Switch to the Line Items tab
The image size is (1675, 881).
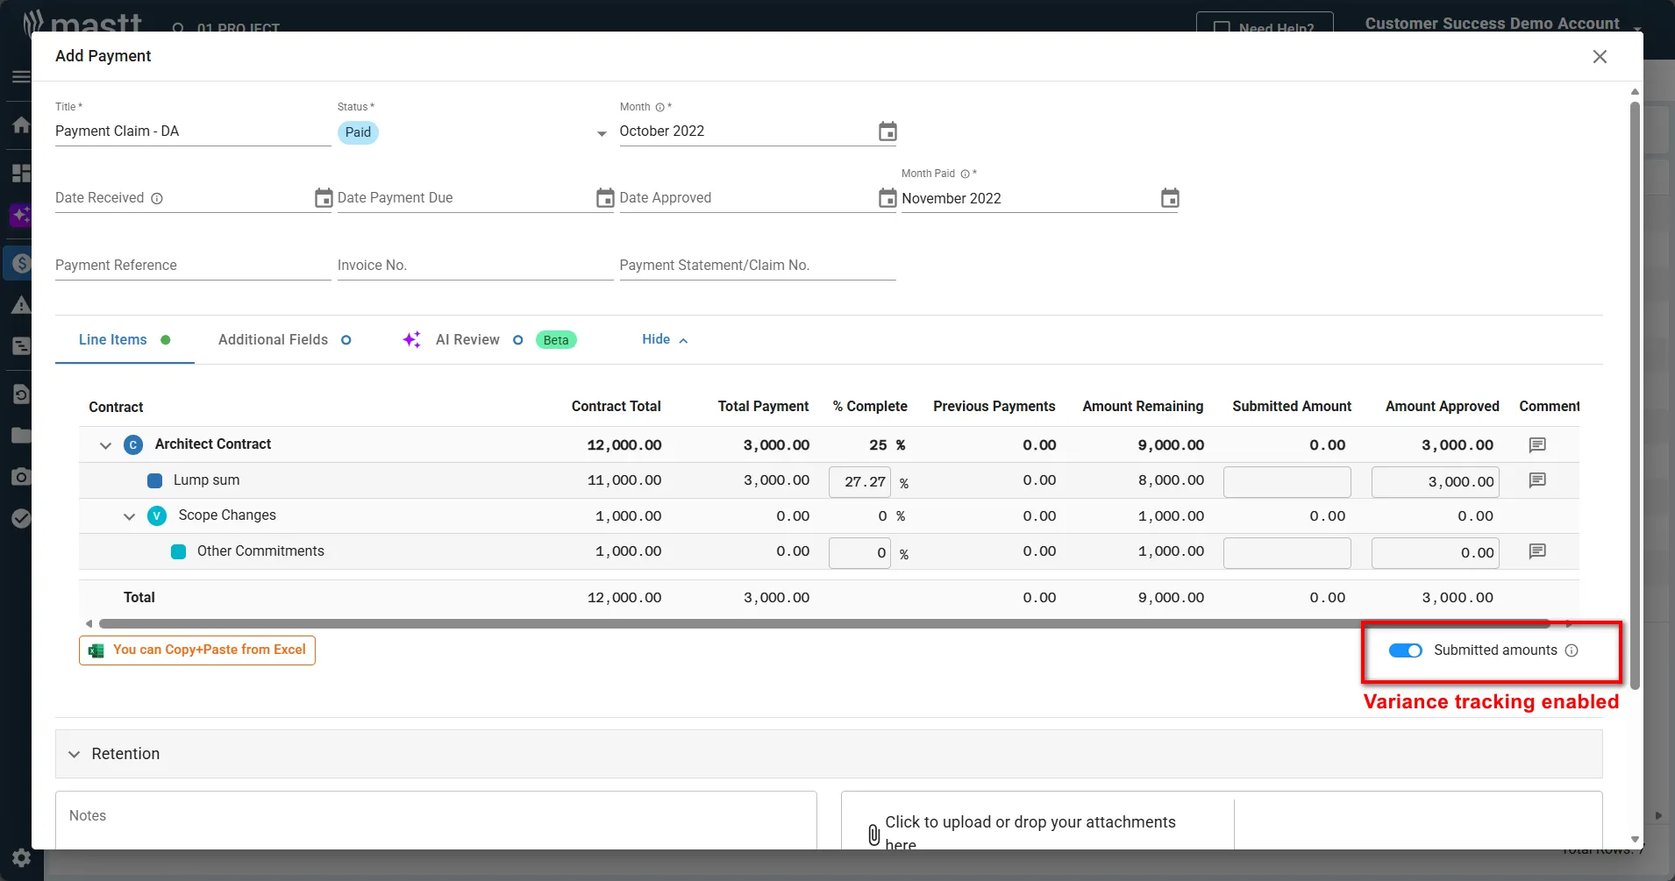tap(124, 340)
